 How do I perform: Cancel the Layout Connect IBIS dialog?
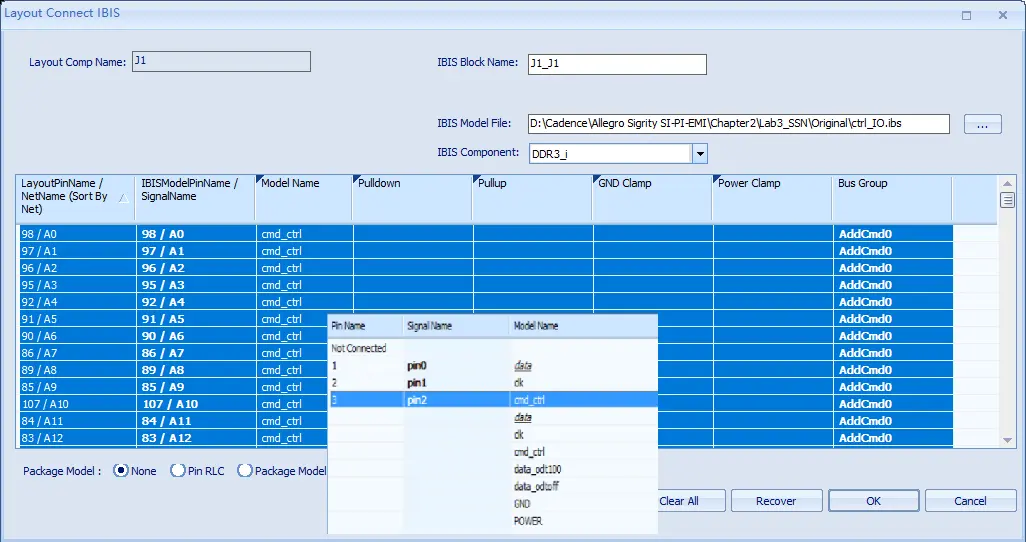(x=970, y=501)
